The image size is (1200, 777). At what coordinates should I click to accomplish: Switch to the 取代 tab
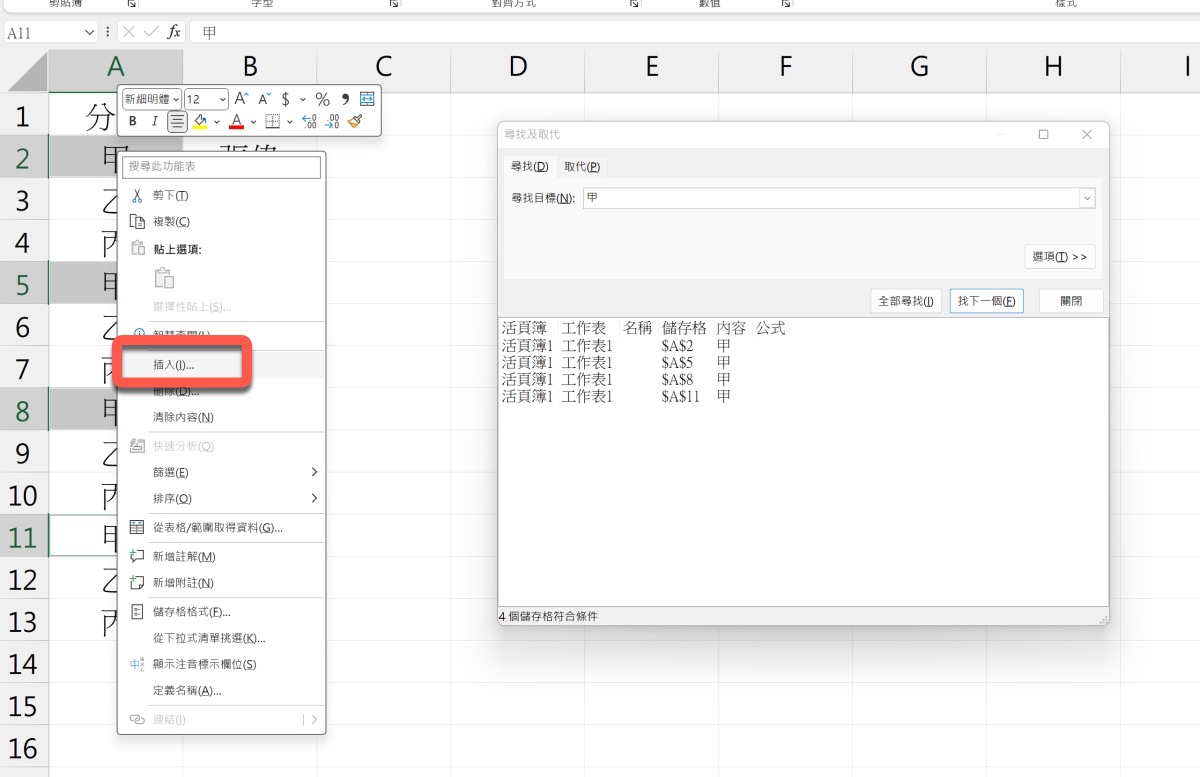coord(581,166)
